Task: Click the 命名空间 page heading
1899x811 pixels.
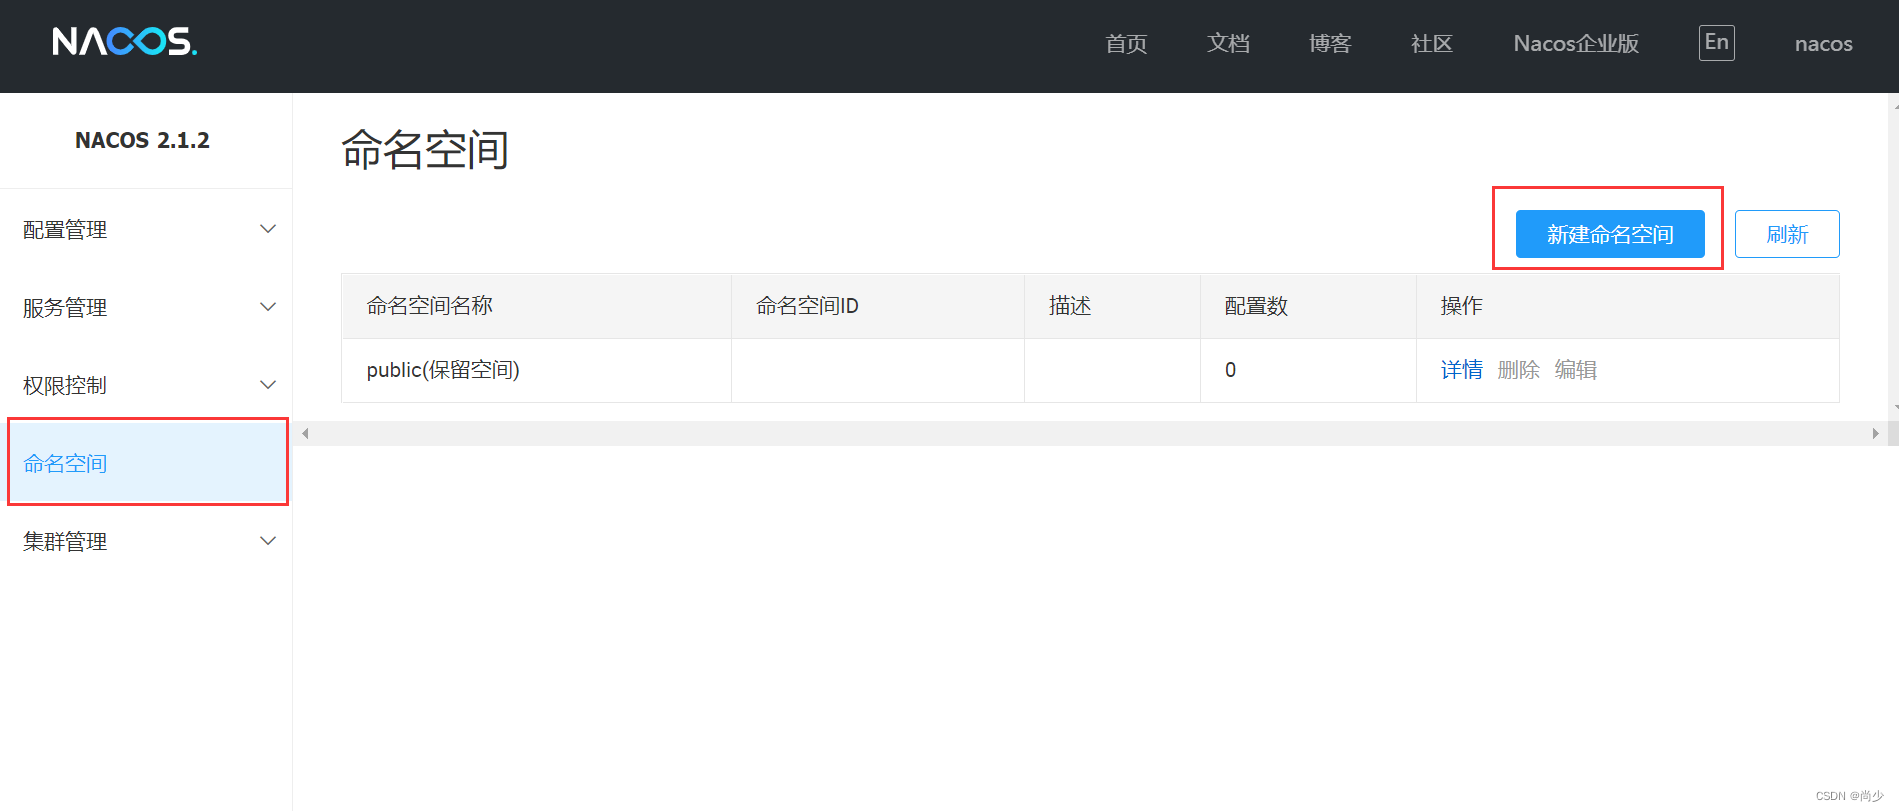Action: (425, 150)
